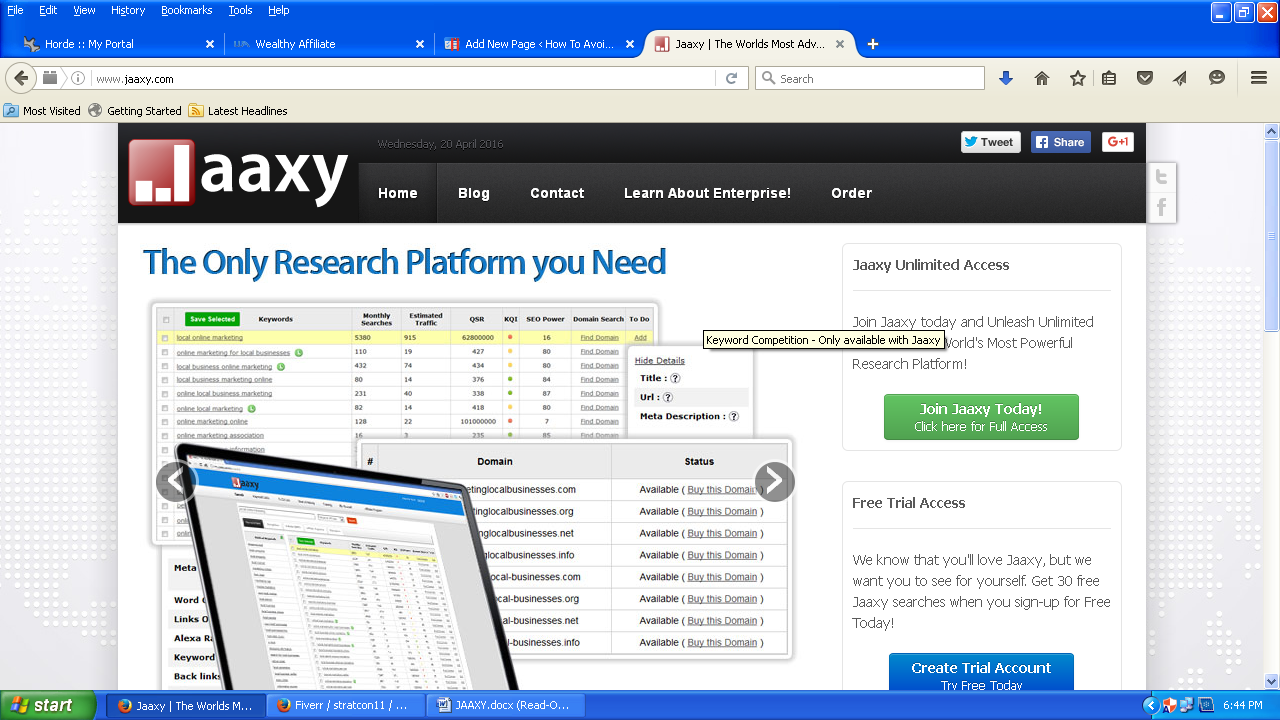Open the side Facebook icon on page edge

pyautogui.click(x=1161, y=208)
